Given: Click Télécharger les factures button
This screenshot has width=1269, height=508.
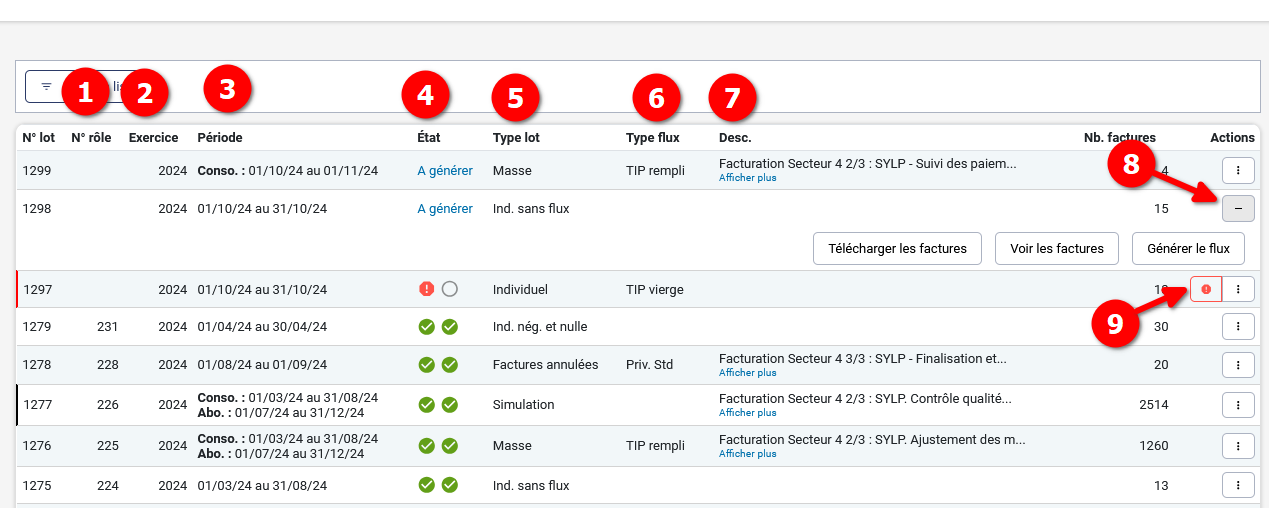Looking at the screenshot, I should [897, 248].
